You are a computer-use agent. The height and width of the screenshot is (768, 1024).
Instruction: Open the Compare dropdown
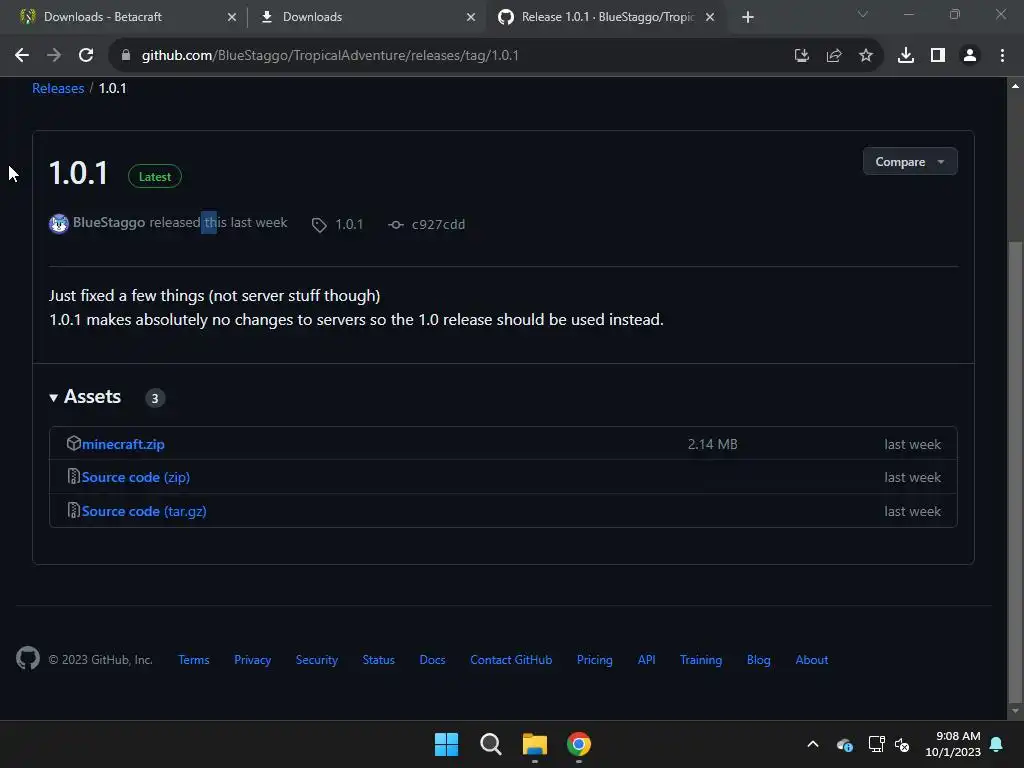(910, 161)
